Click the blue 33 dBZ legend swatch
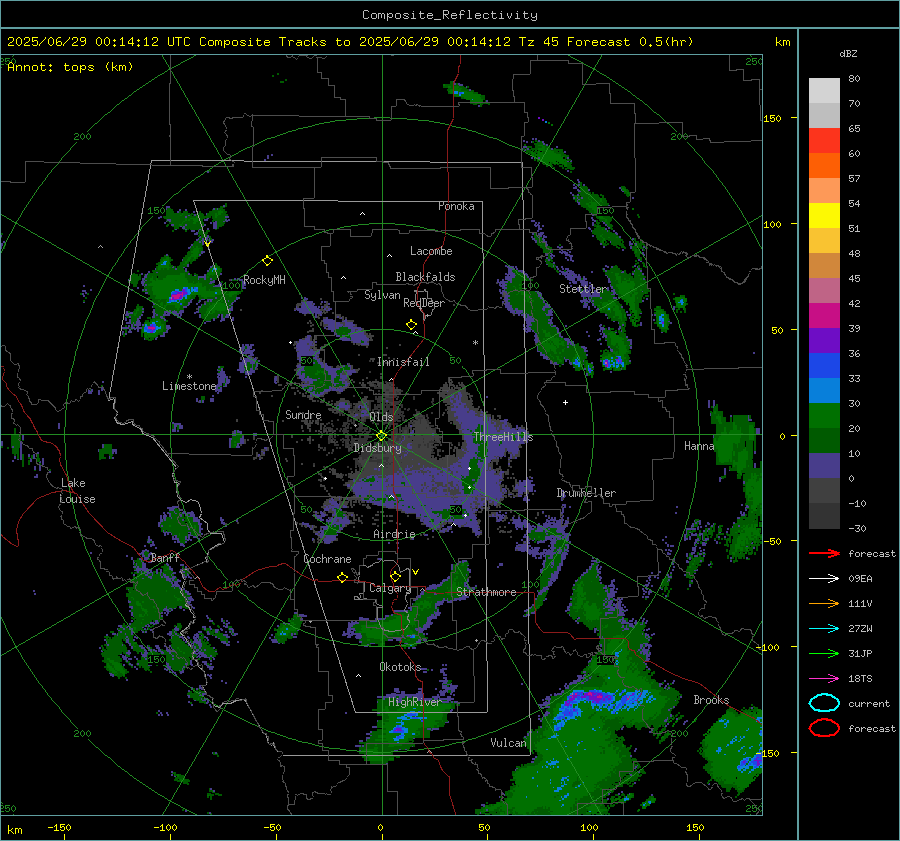 point(824,365)
